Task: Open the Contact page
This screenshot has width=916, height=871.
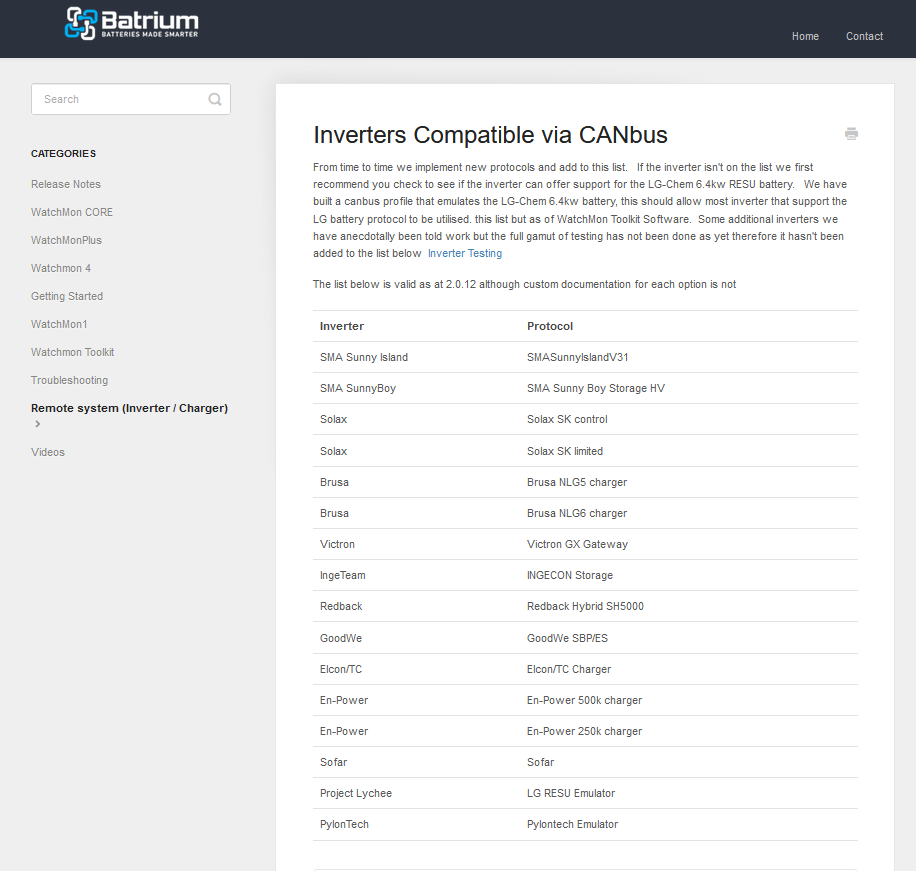Action: click(864, 36)
